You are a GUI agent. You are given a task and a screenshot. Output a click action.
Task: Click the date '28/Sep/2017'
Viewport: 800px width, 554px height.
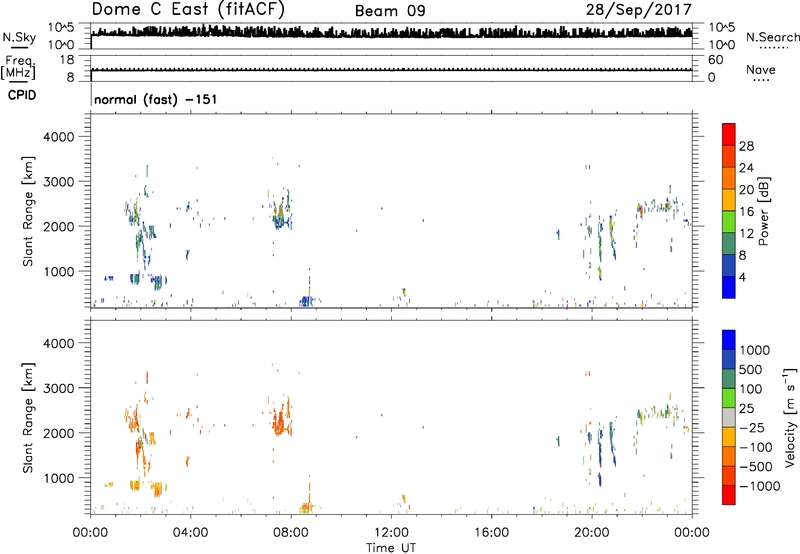click(638, 9)
